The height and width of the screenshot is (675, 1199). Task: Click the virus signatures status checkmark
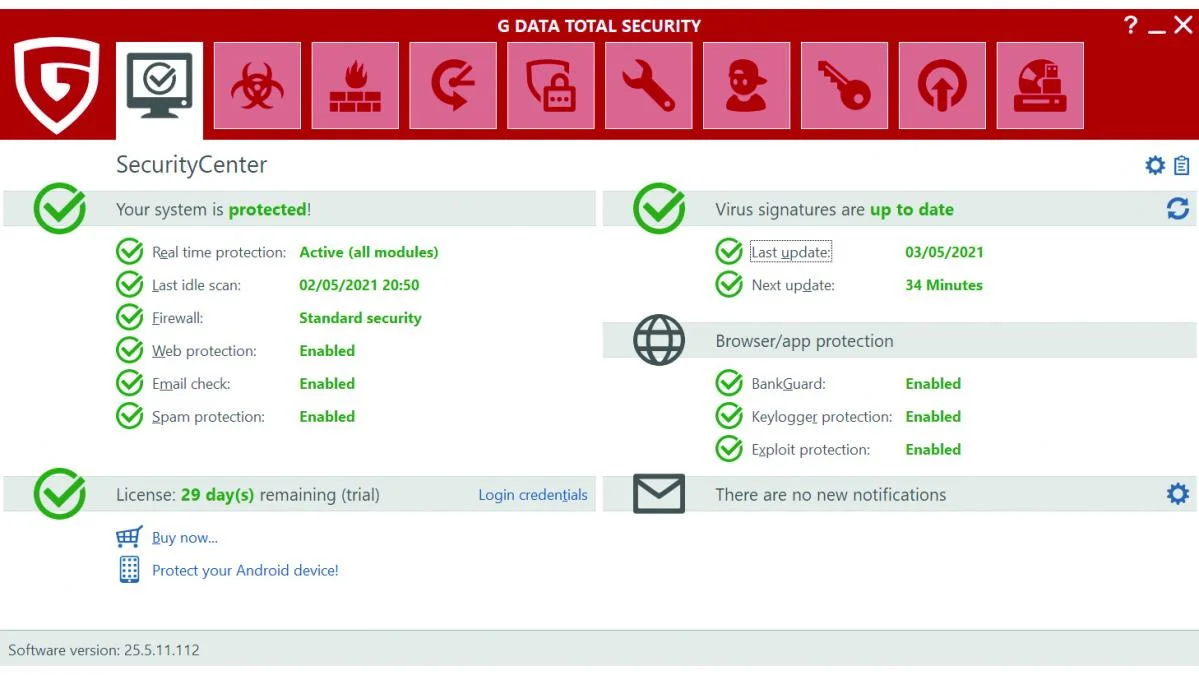click(659, 208)
